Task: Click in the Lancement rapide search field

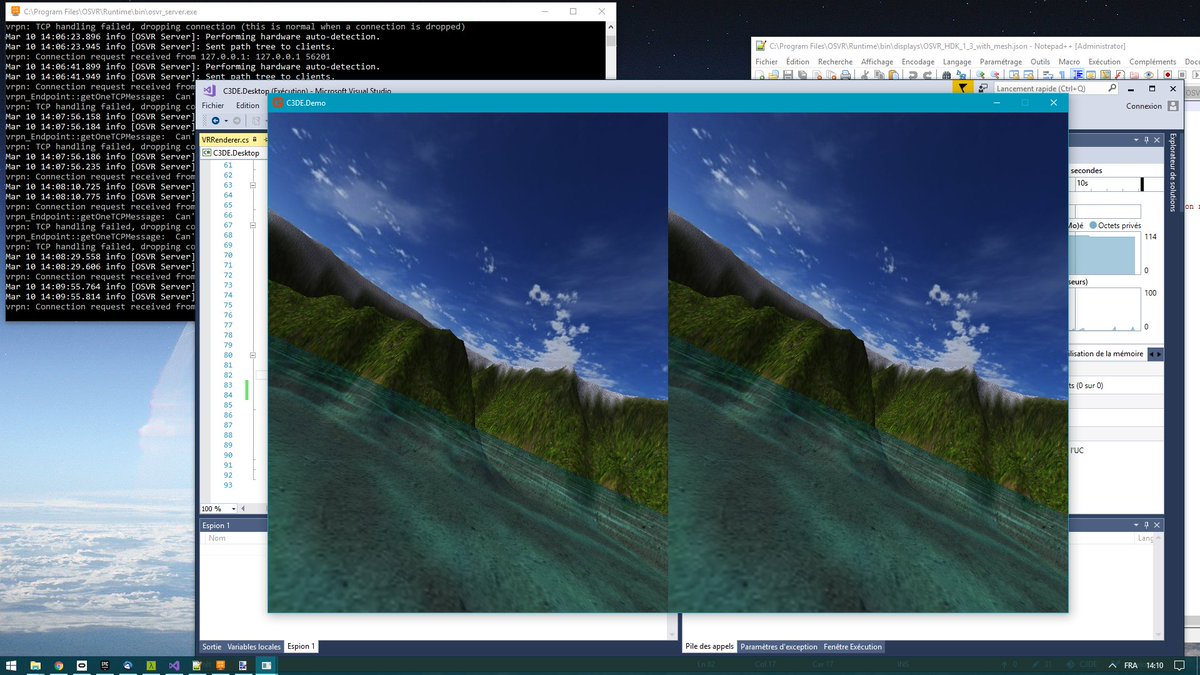Action: 1055,88
